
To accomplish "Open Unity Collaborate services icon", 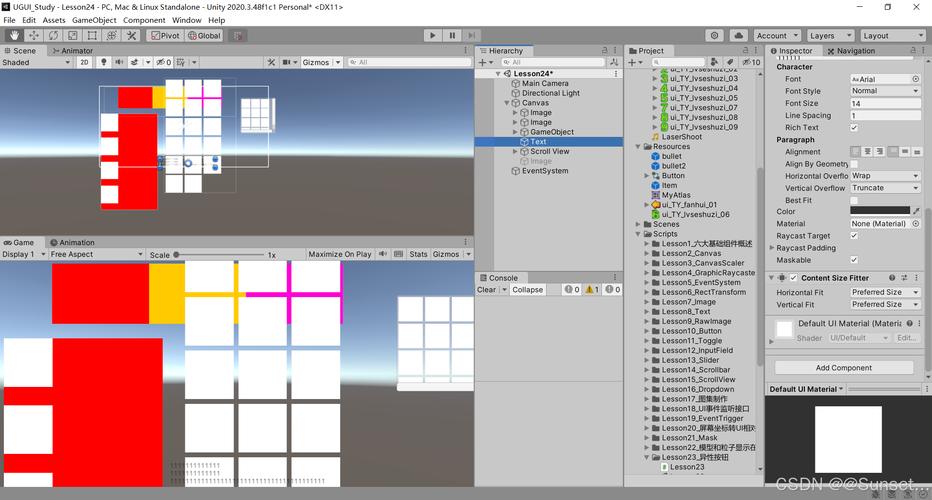I will click(x=714, y=36).
